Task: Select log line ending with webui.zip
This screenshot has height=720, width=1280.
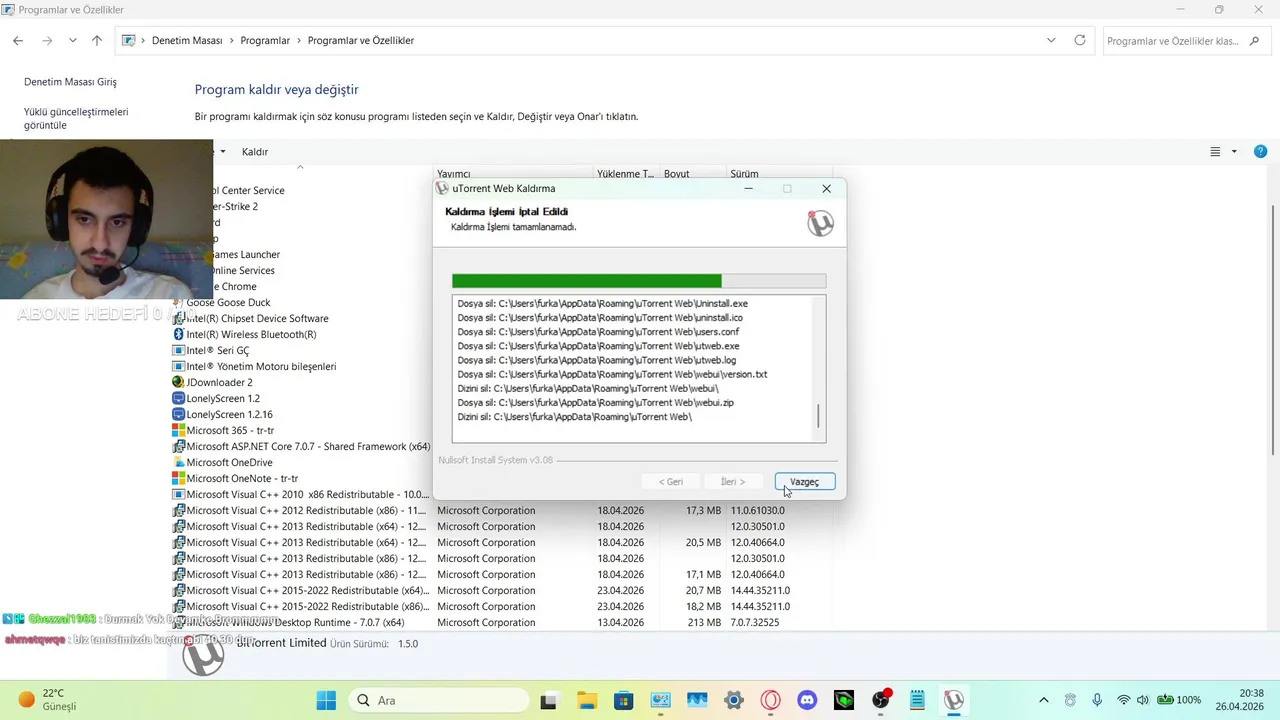Action: point(595,402)
